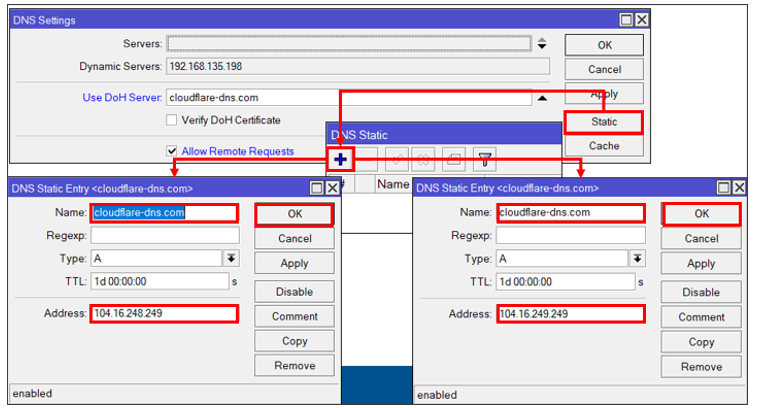Click OK in right DNS Static Entry window
Viewport: 762px width, 408px height.
point(701,214)
